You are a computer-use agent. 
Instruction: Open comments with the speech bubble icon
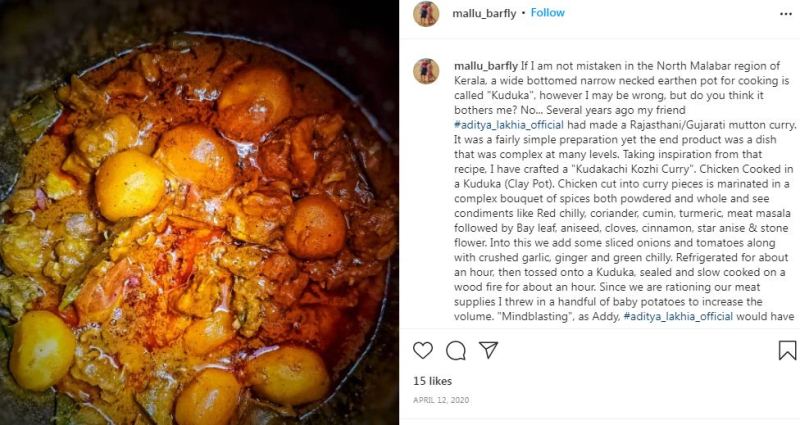click(x=456, y=351)
